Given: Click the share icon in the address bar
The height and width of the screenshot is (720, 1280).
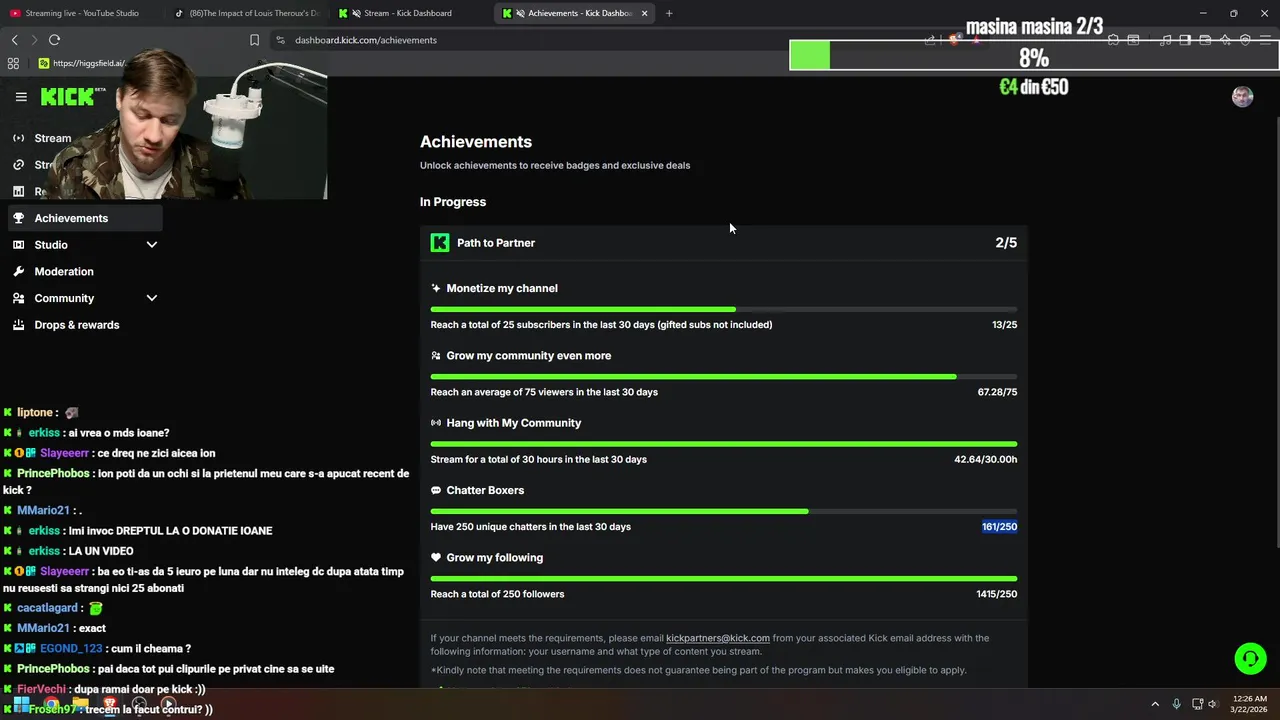Looking at the screenshot, I should pos(930,40).
